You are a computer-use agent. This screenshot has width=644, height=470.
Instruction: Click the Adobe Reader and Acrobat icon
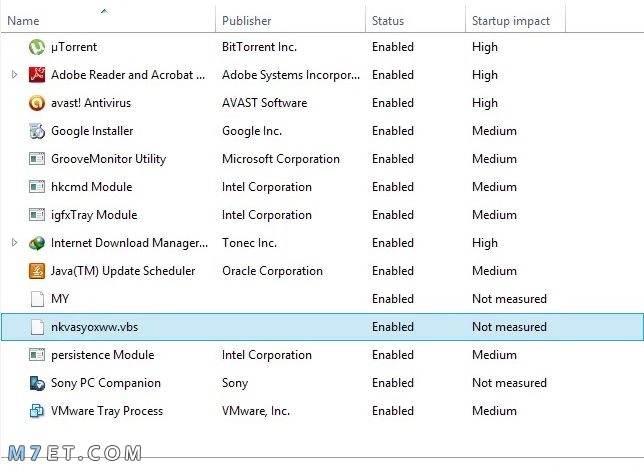click(x=37, y=75)
